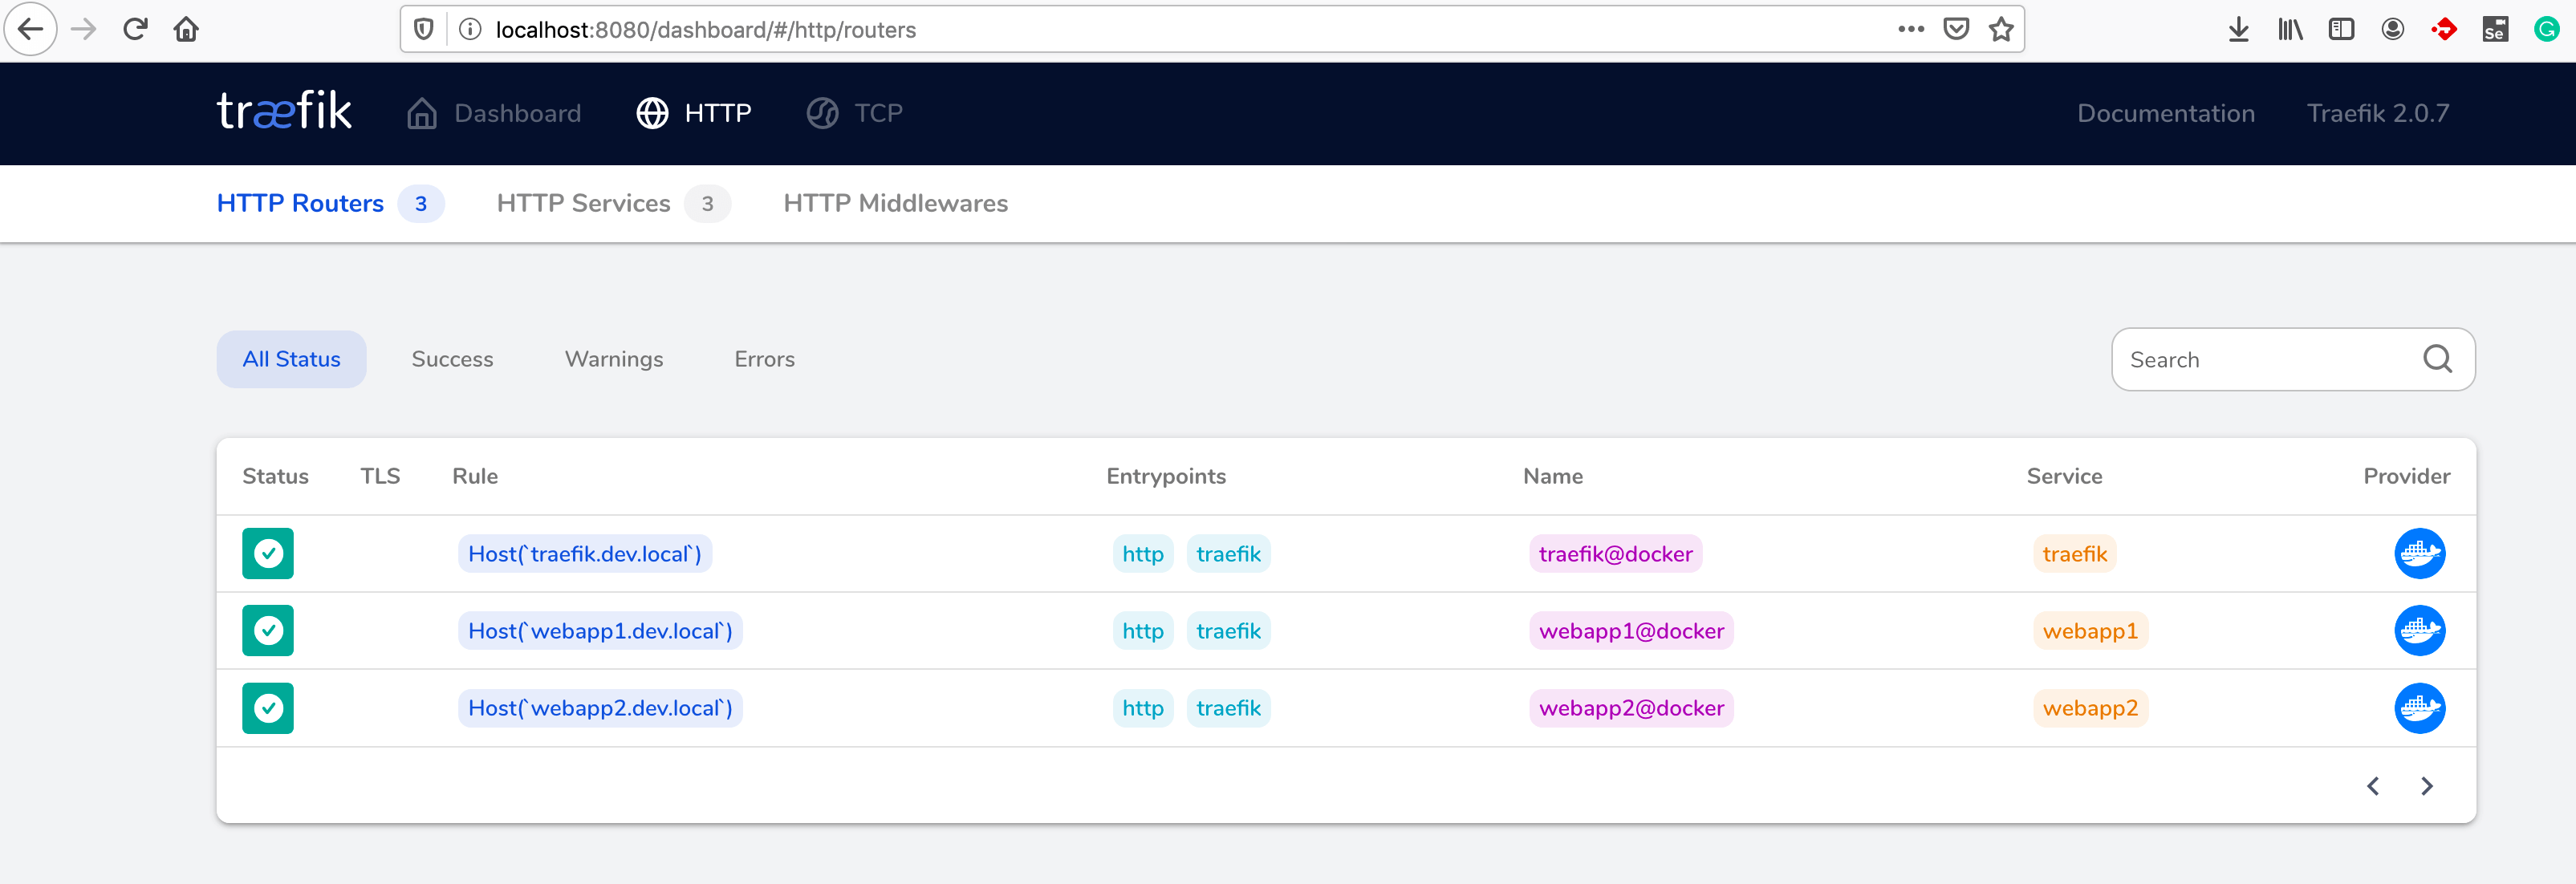Open the library icon in toolbar
2576x884 pixels.
click(2290, 29)
